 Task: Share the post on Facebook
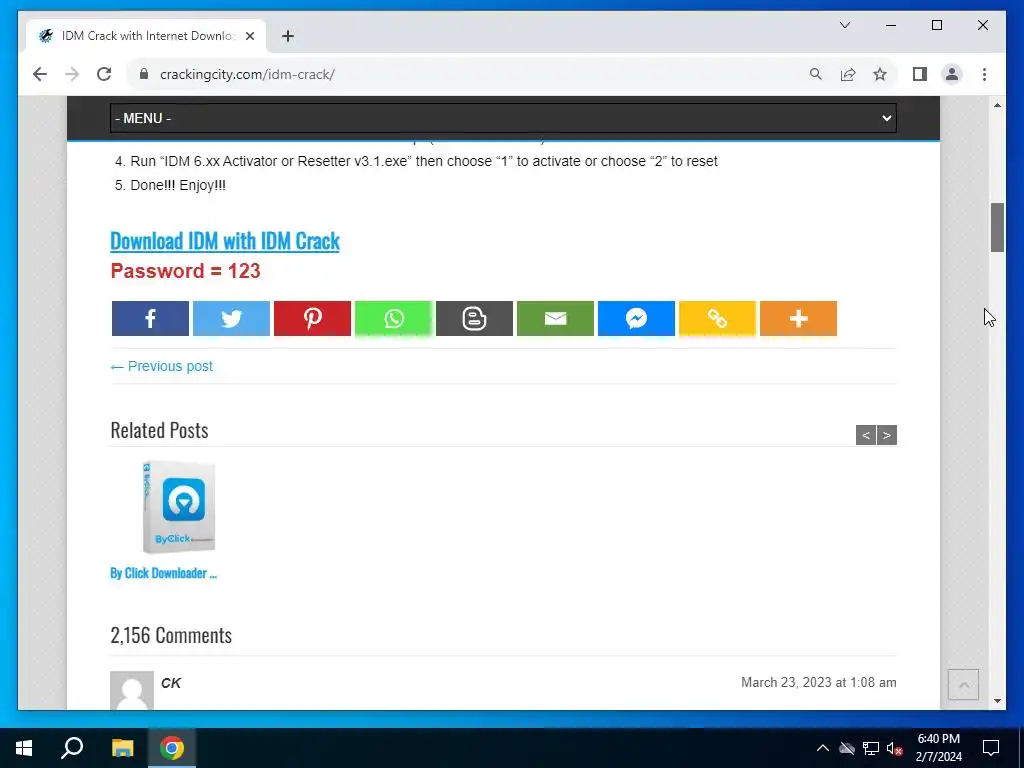click(x=150, y=318)
